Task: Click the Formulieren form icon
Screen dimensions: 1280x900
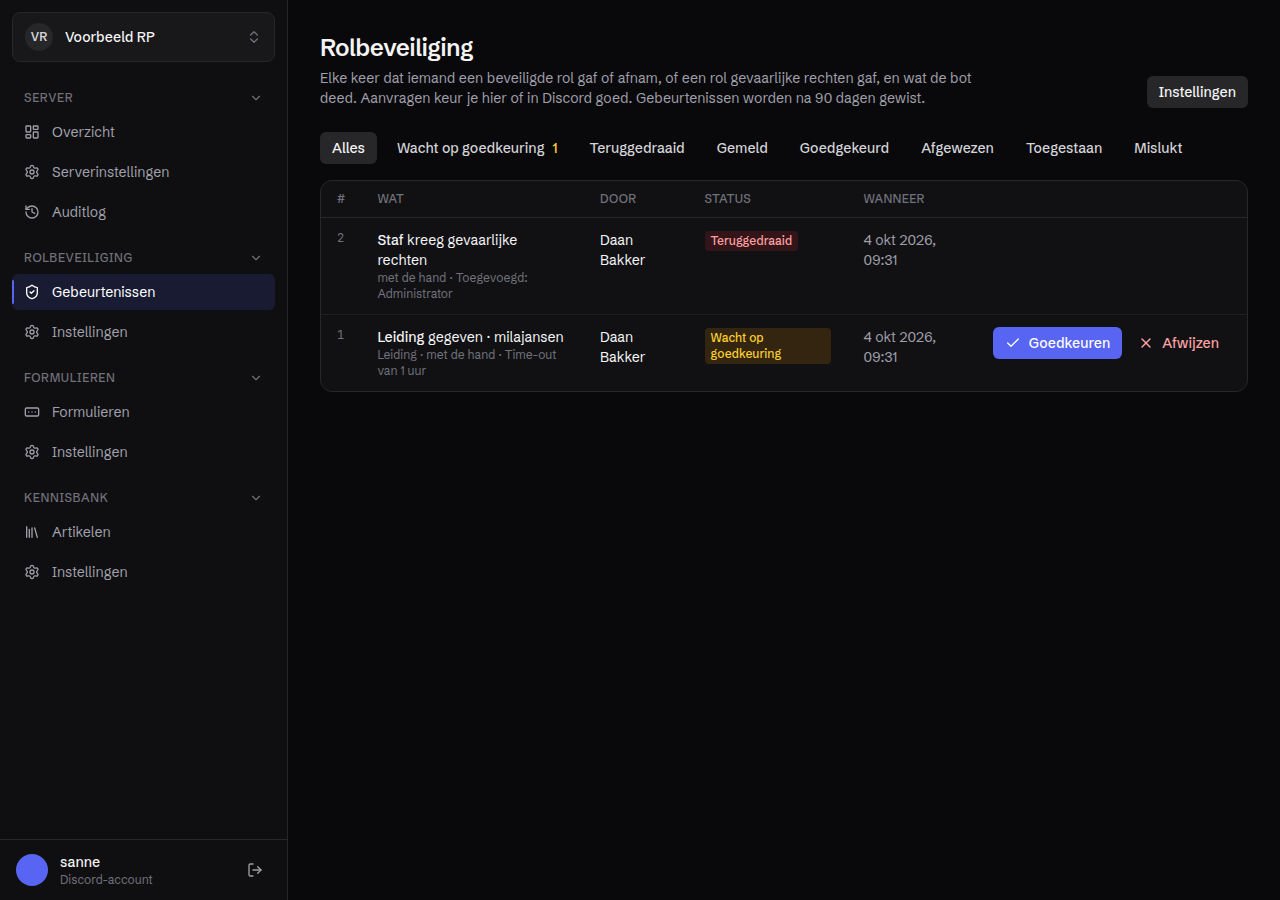Action: pos(32,412)
